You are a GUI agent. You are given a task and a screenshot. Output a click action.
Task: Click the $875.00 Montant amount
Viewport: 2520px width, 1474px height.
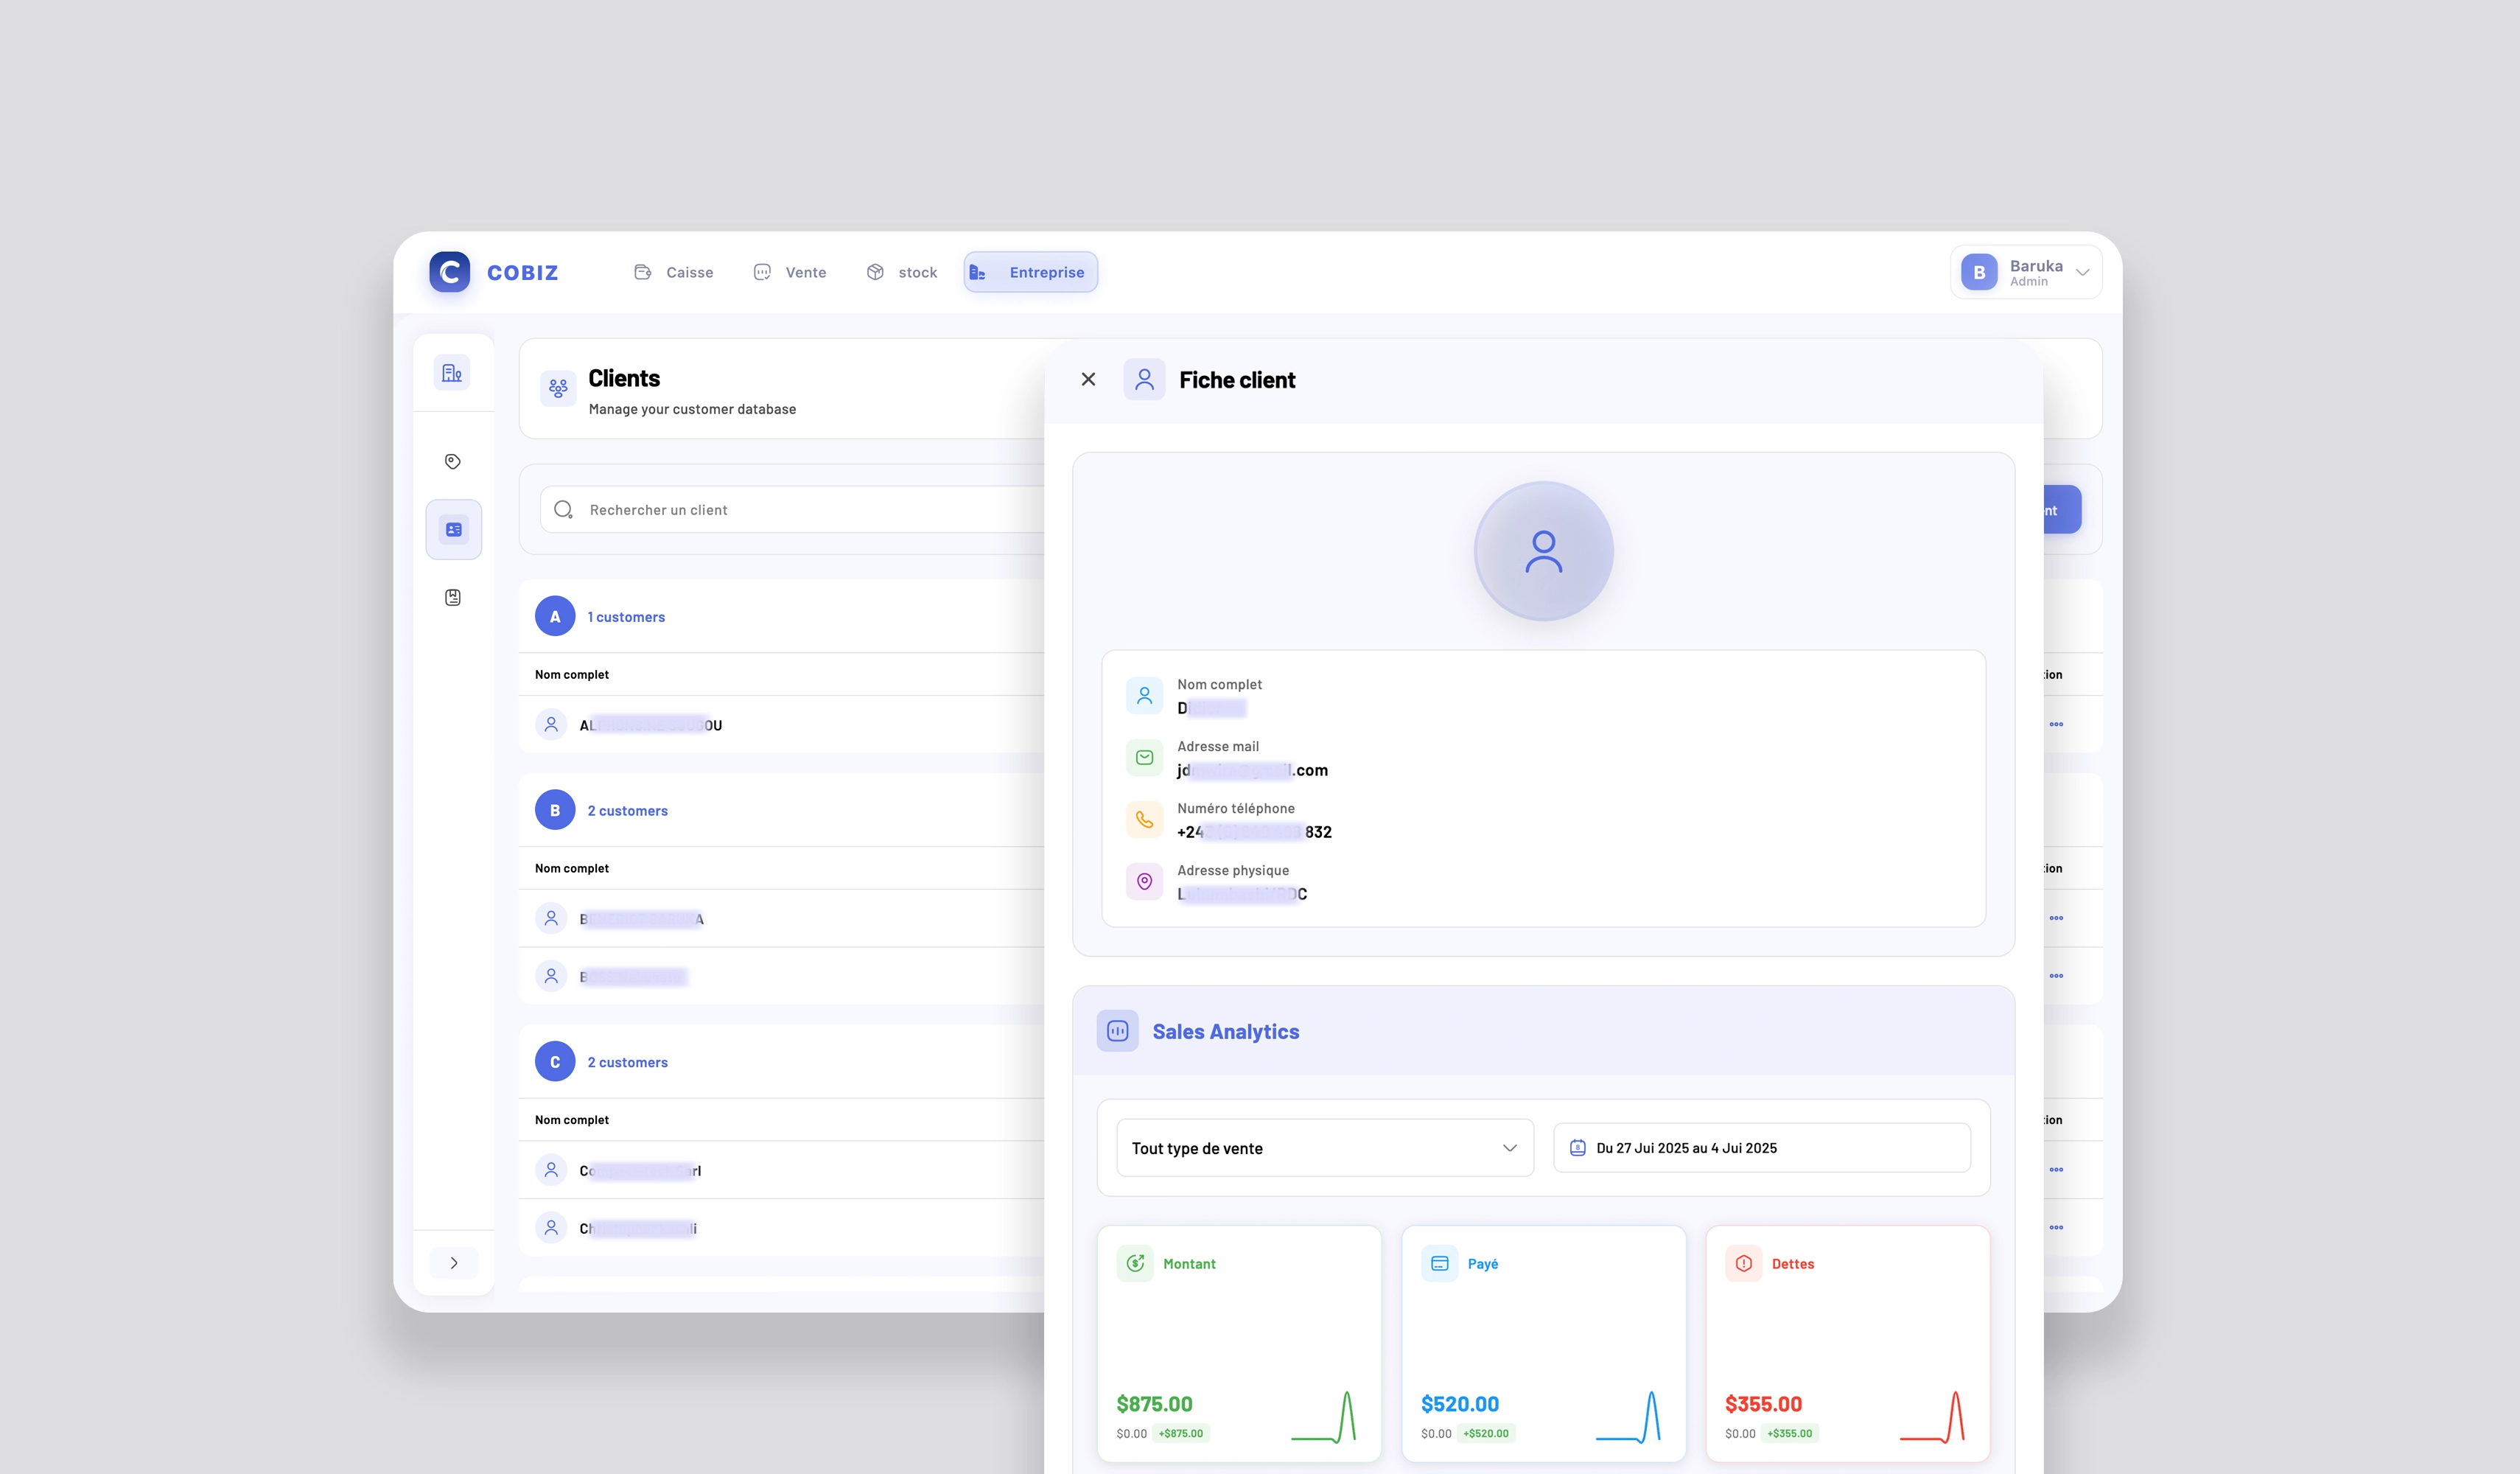[x=1154, y=1403]
